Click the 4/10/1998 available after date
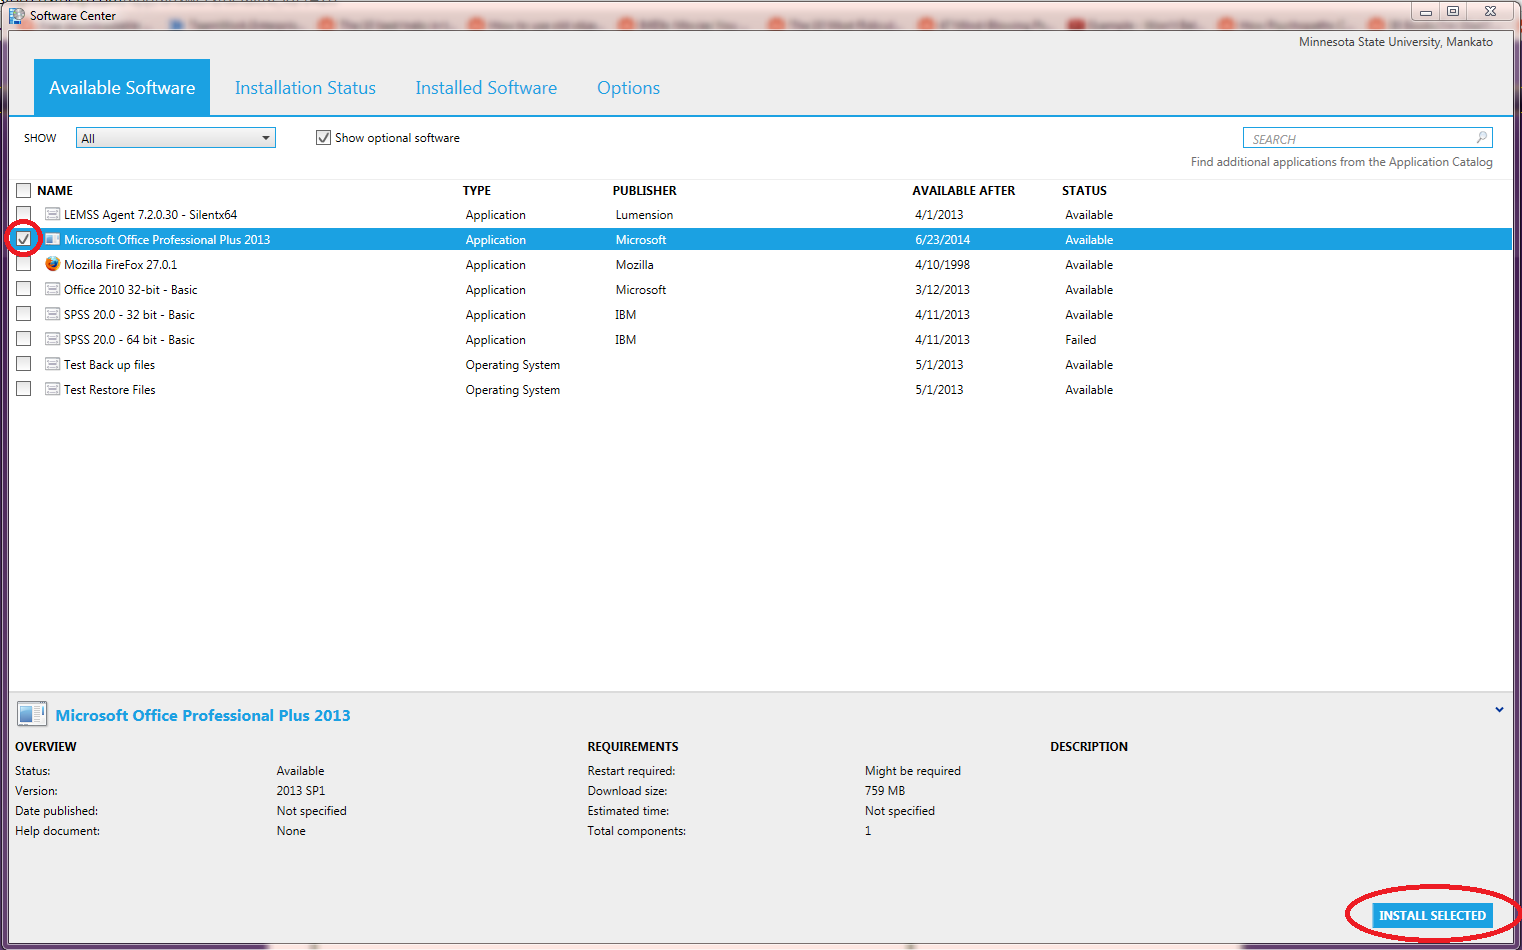The height and width of the screenshot is (950, 1522). [942, 264]
